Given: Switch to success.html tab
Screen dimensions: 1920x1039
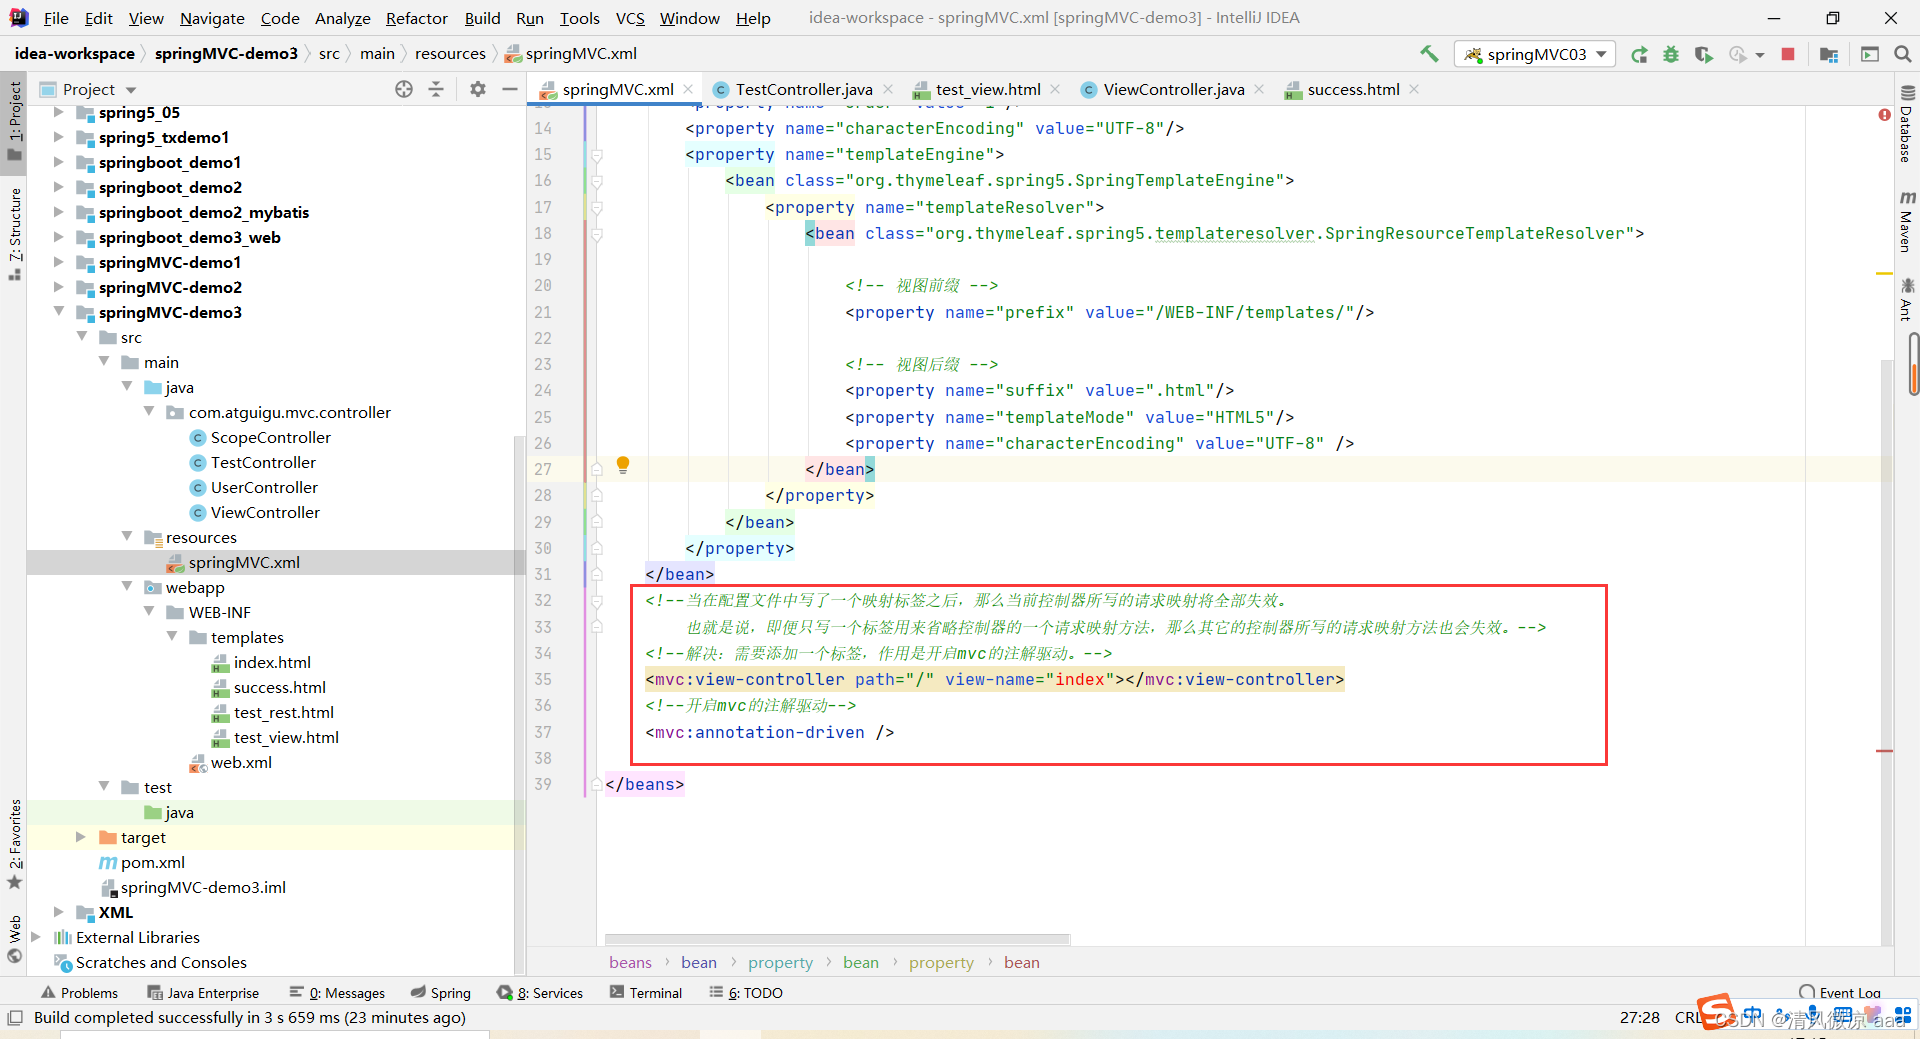Looking at the screenshot, I should click(x=1352, y=89).
